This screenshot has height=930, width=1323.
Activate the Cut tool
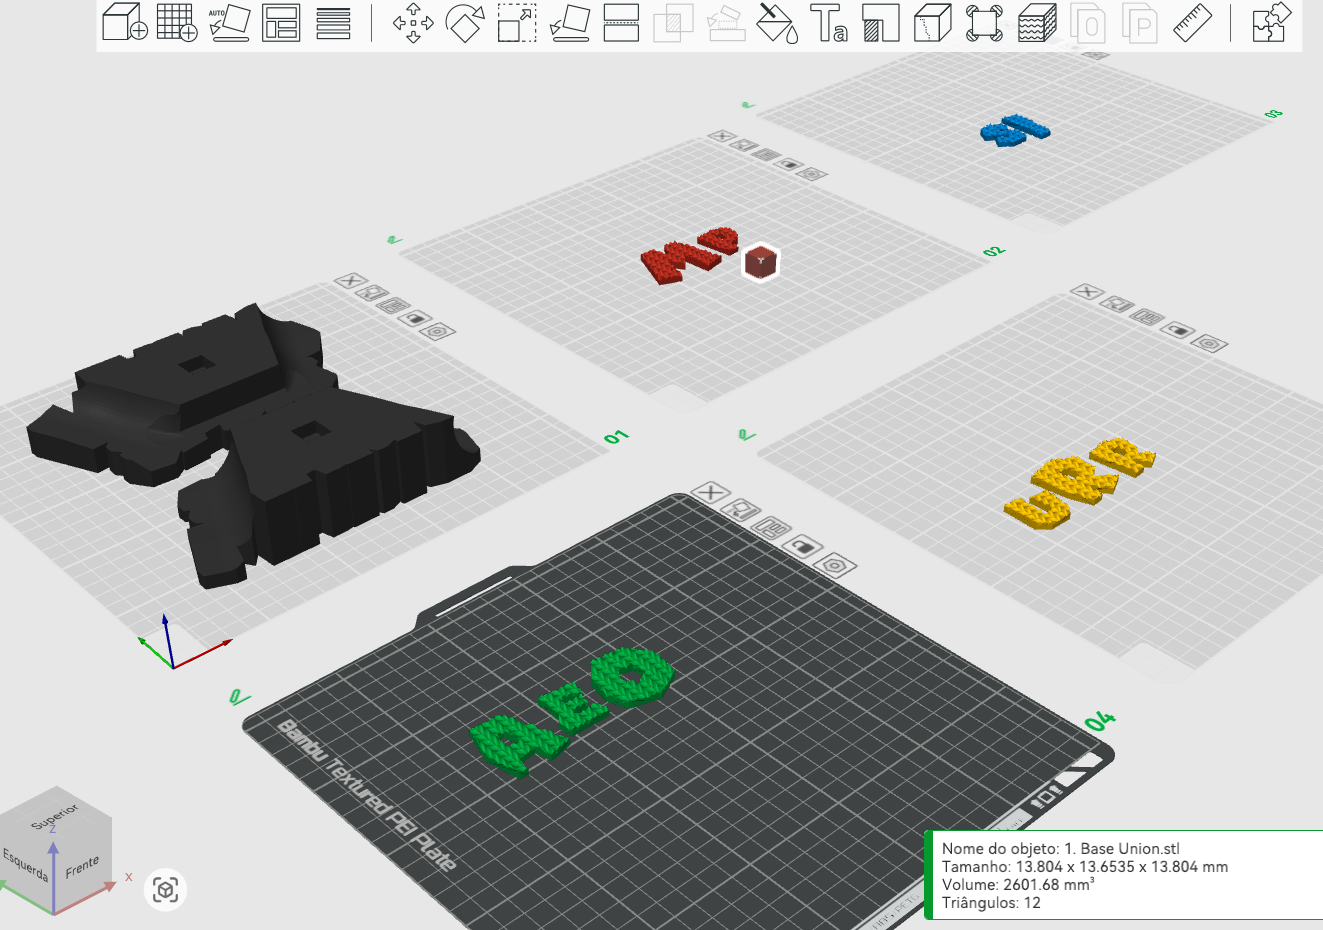(x=621, y=22)
